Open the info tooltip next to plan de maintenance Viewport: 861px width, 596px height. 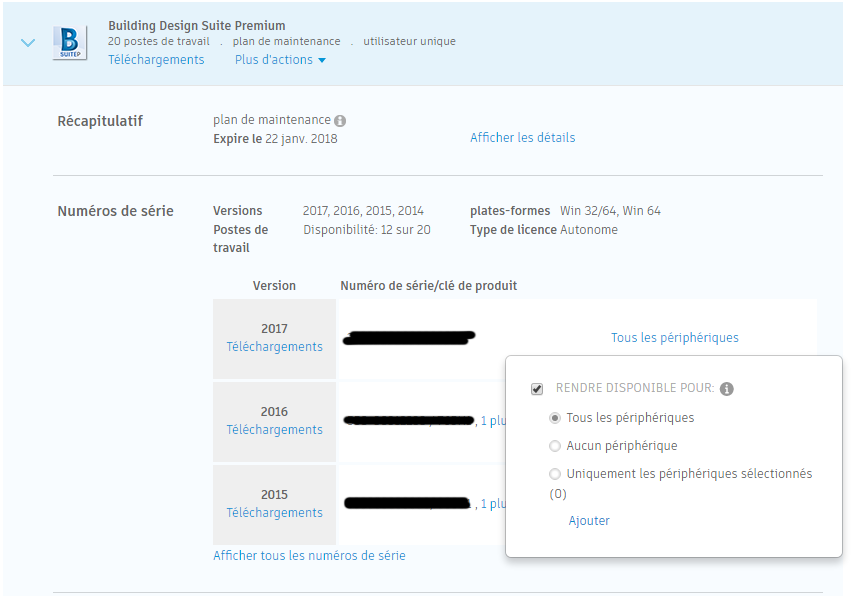(x=339, y=118)
